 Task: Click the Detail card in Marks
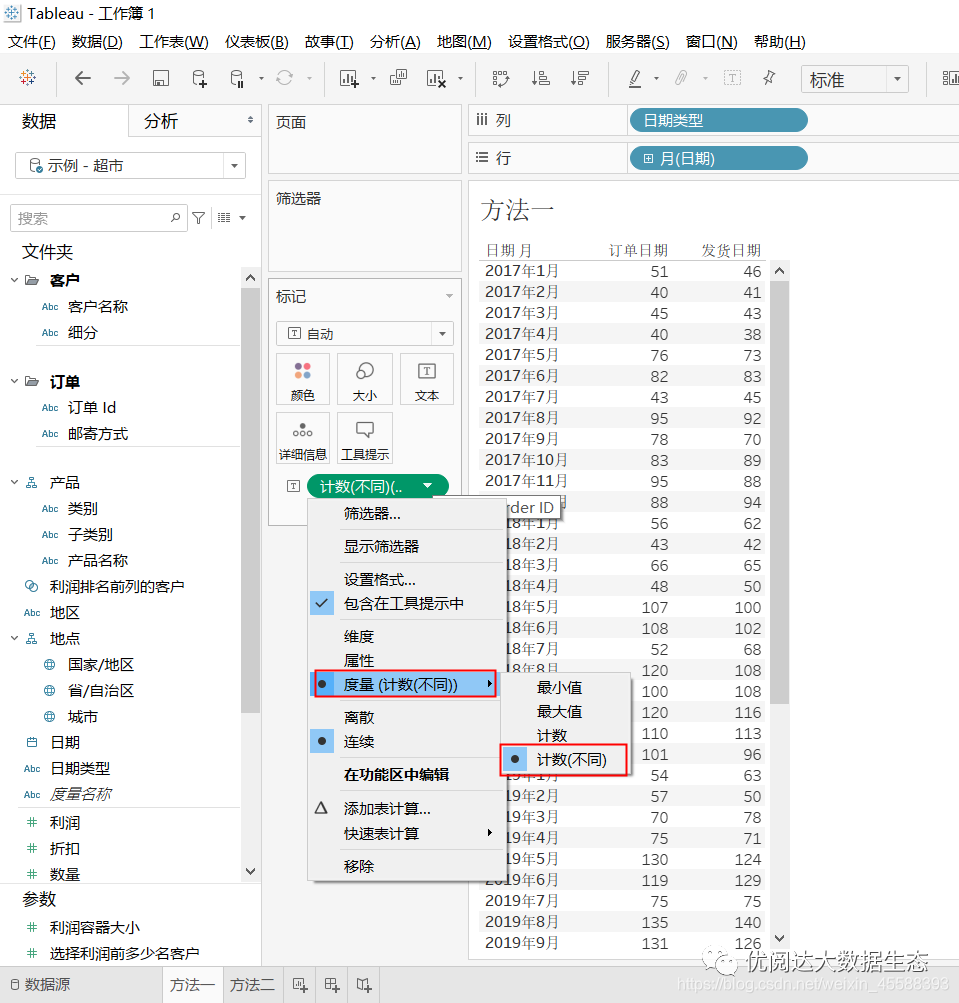click(x=303, y=438)
